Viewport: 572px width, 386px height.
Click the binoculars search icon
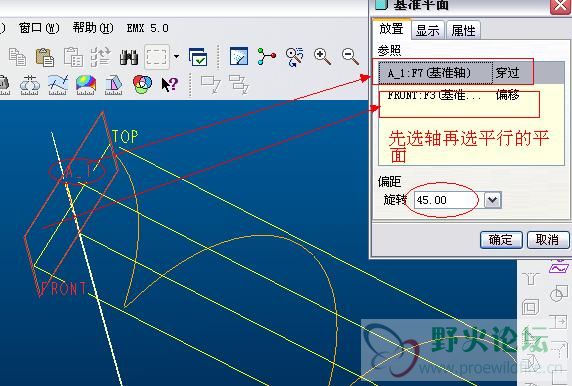129,57
